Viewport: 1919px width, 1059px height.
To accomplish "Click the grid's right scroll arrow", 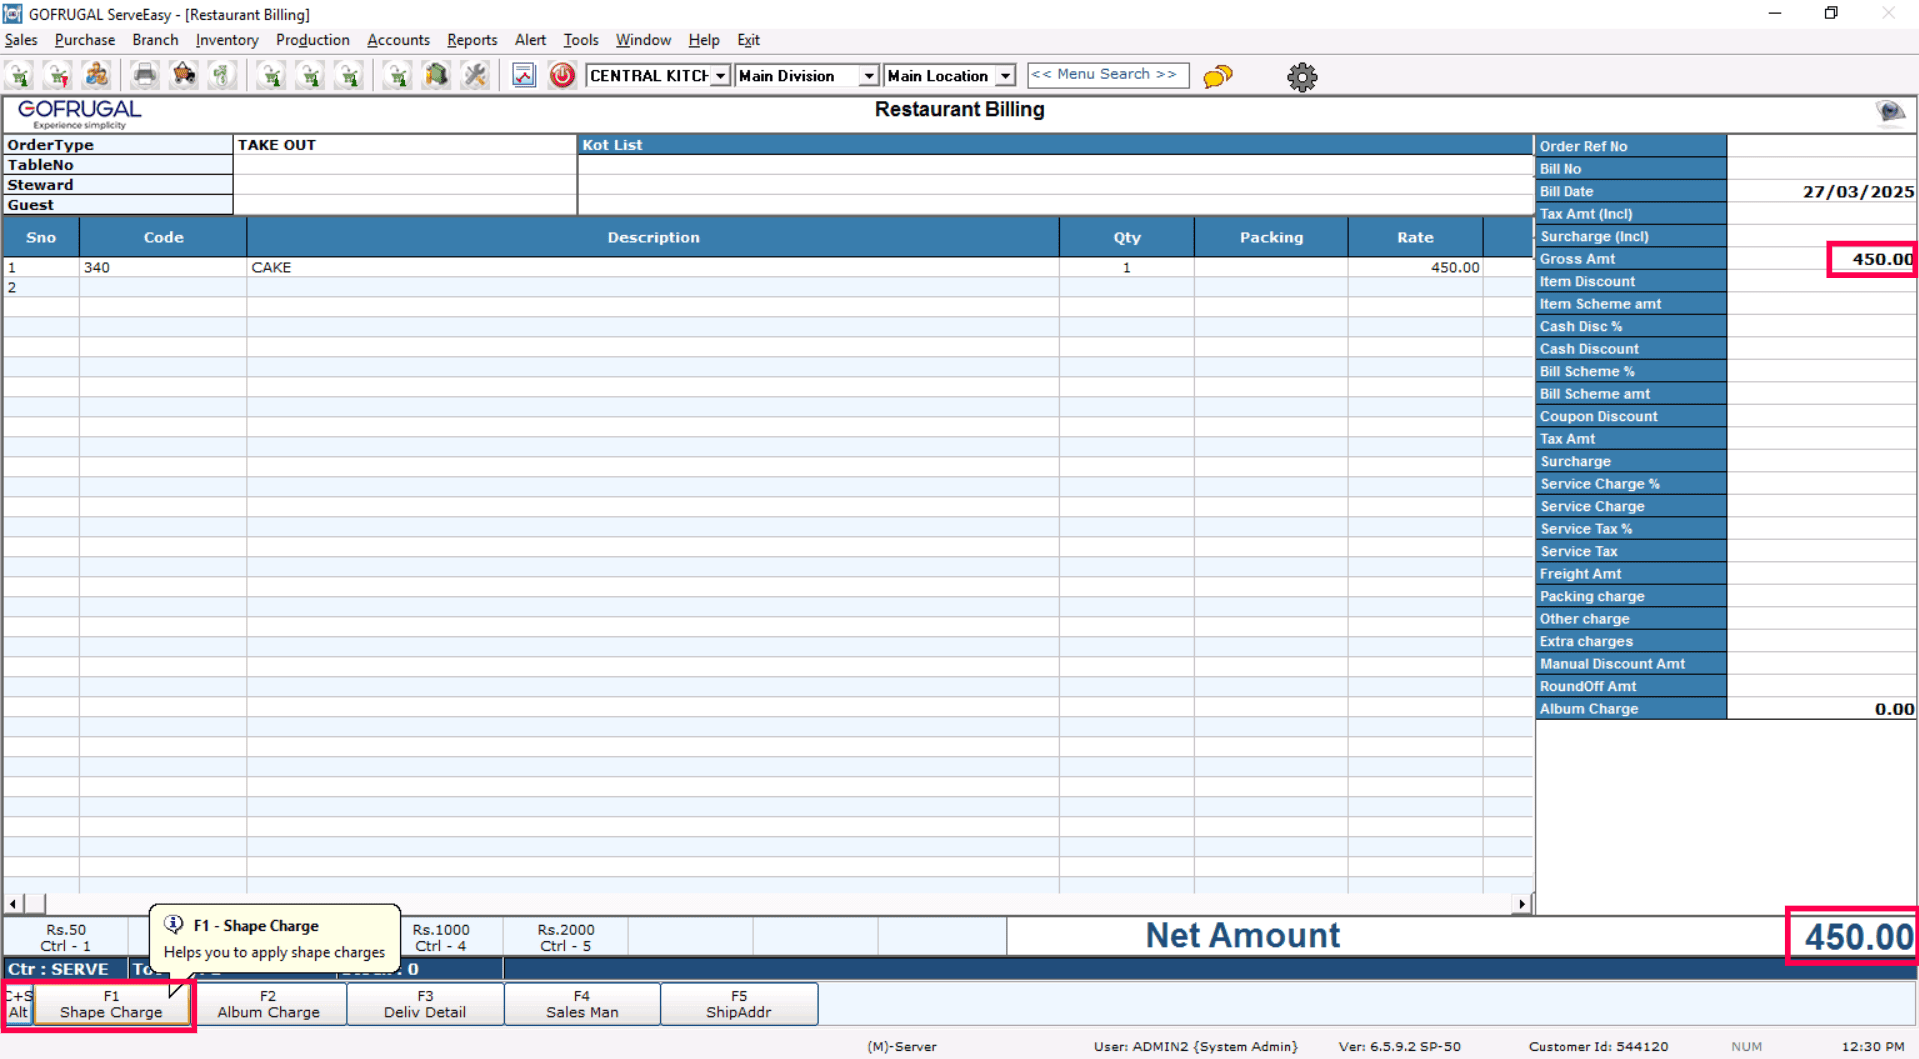I will pos(1521,904).
